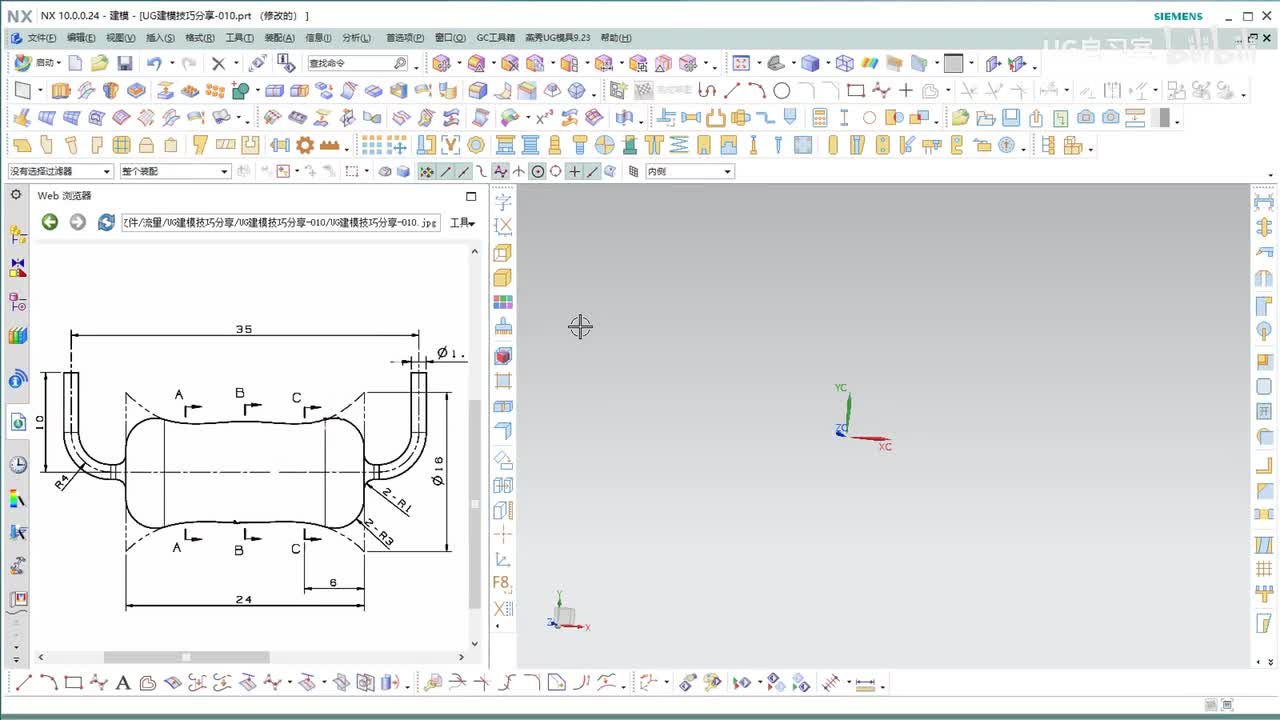This screenshot has width=1280, height=720.
Task: Click the Undo arrow icon
Action: coord(153,63)
